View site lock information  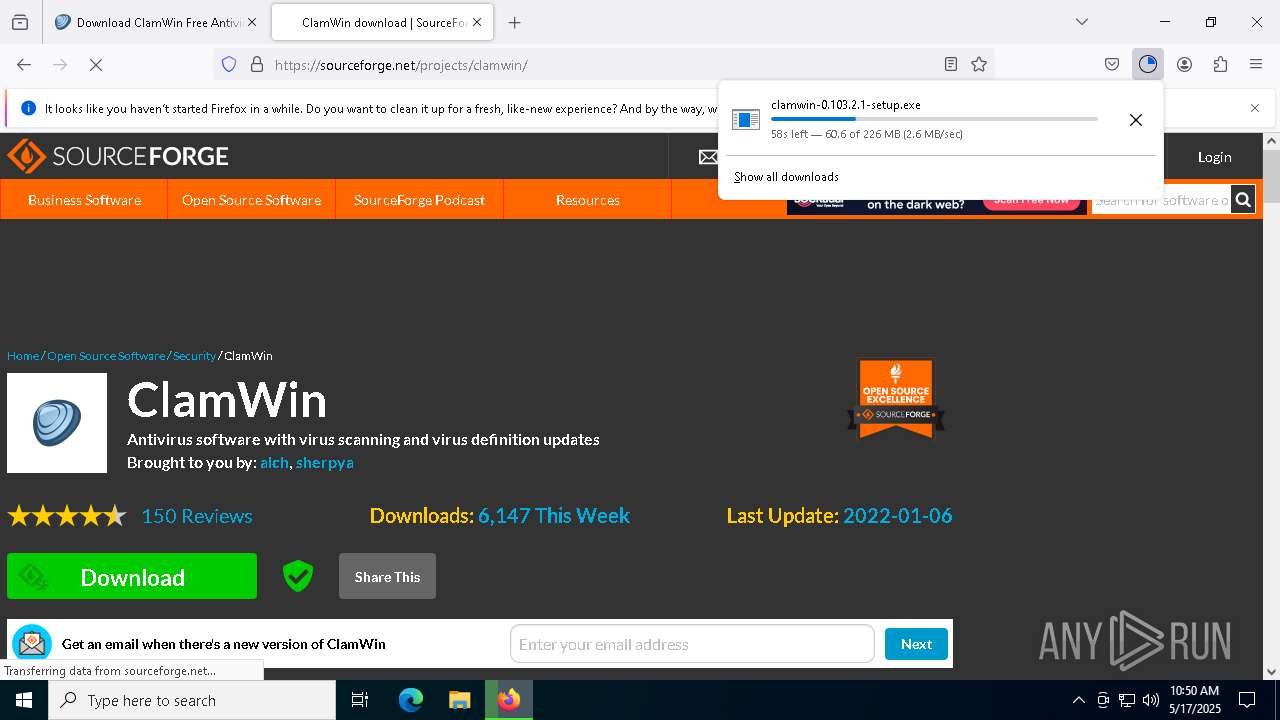click(257, 64)
